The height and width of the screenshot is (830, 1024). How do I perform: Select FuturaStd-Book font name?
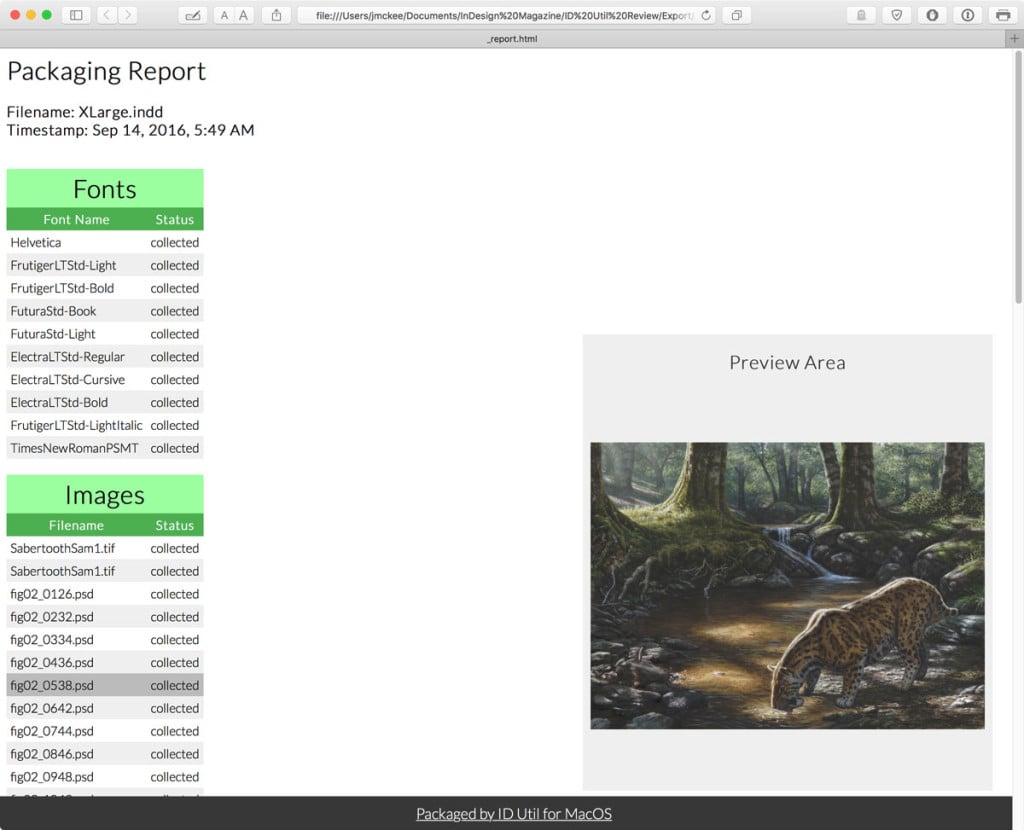pyautogui.click(x=53, y=311)
